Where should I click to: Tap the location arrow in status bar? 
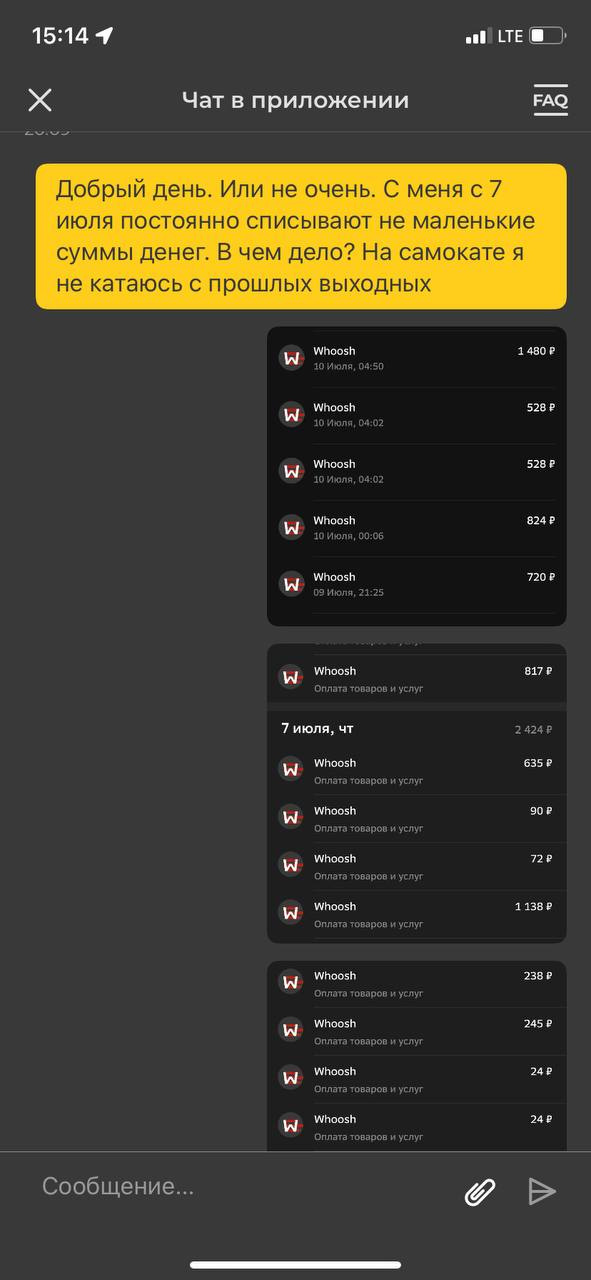pyautogui.click(x=105, y=36)
